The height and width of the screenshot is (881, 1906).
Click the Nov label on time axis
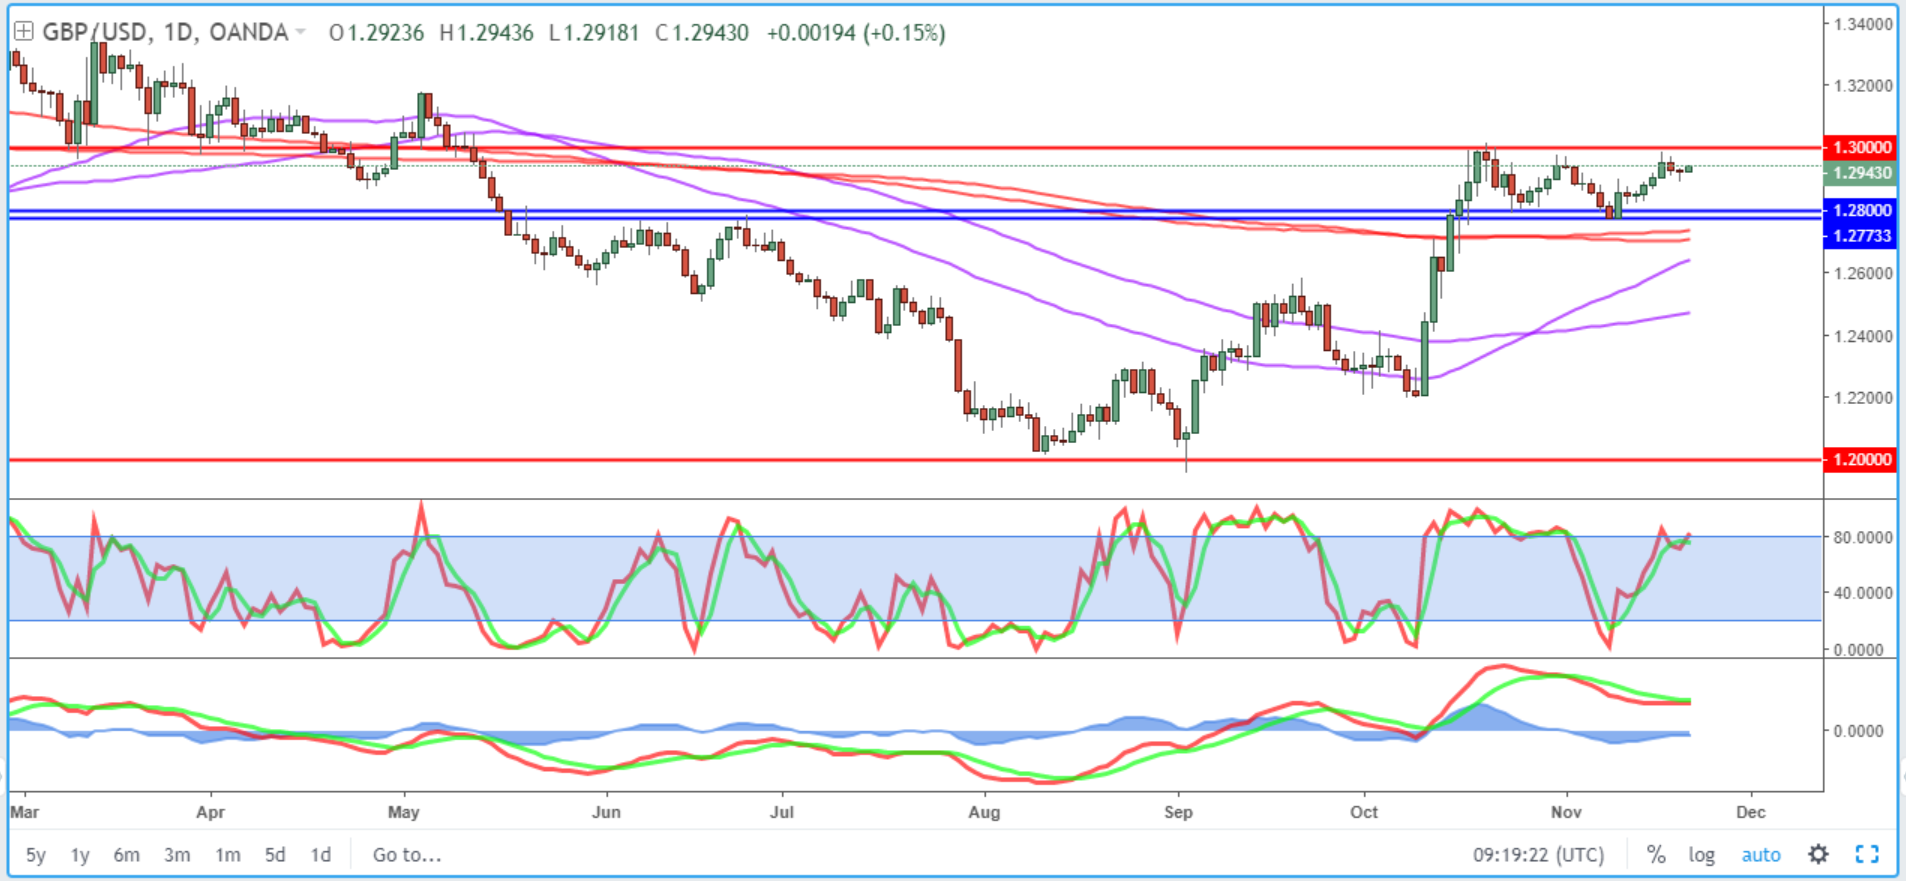pyautogui.click(x=1566, y=812)
